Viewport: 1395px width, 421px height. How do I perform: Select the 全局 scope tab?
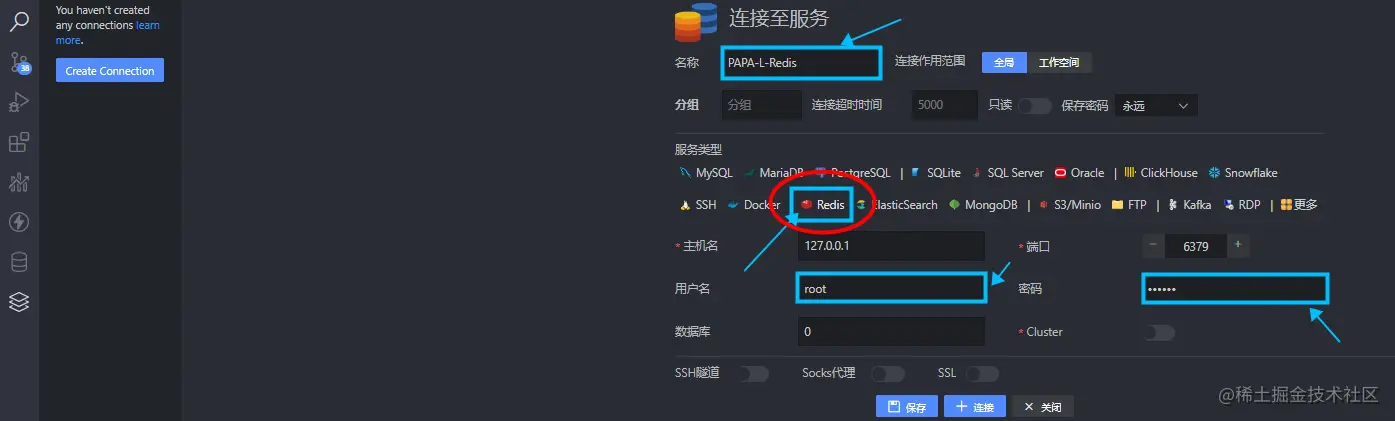click(x=1004, y=62)
